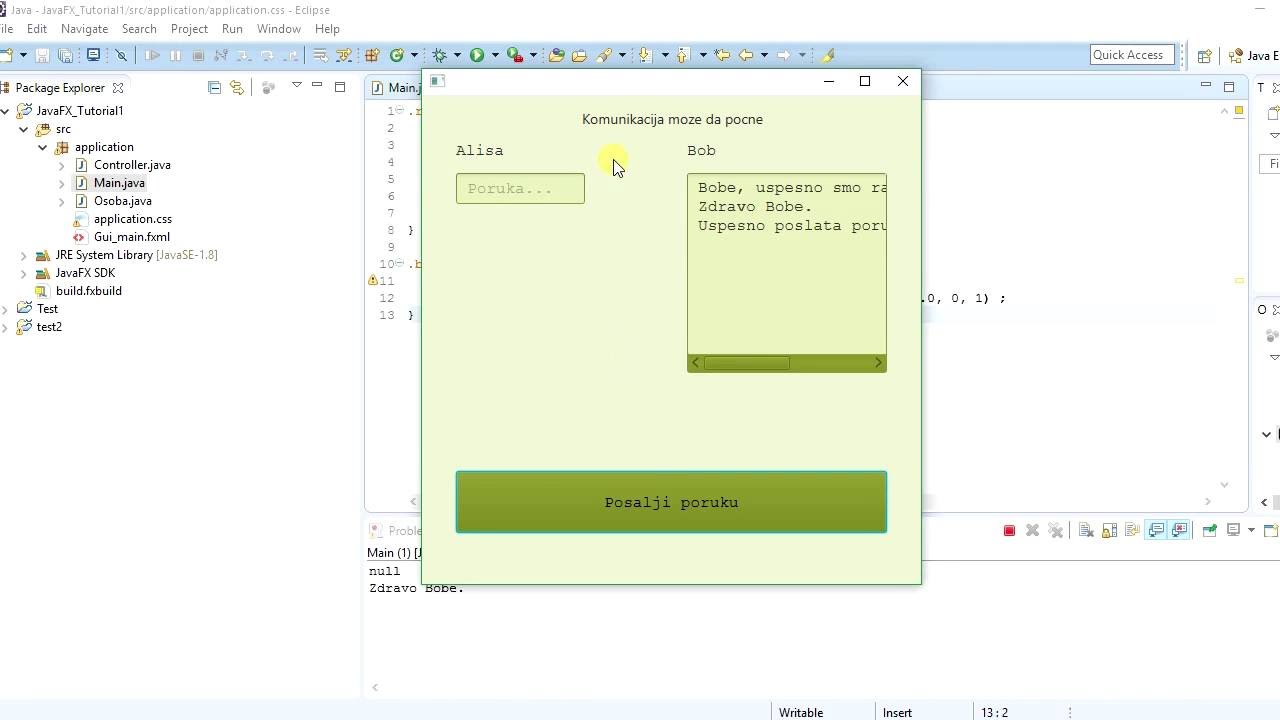Click the green Run button icon
The width and height of the screenshot is (1280, 720).
click(x=477, y=55)
